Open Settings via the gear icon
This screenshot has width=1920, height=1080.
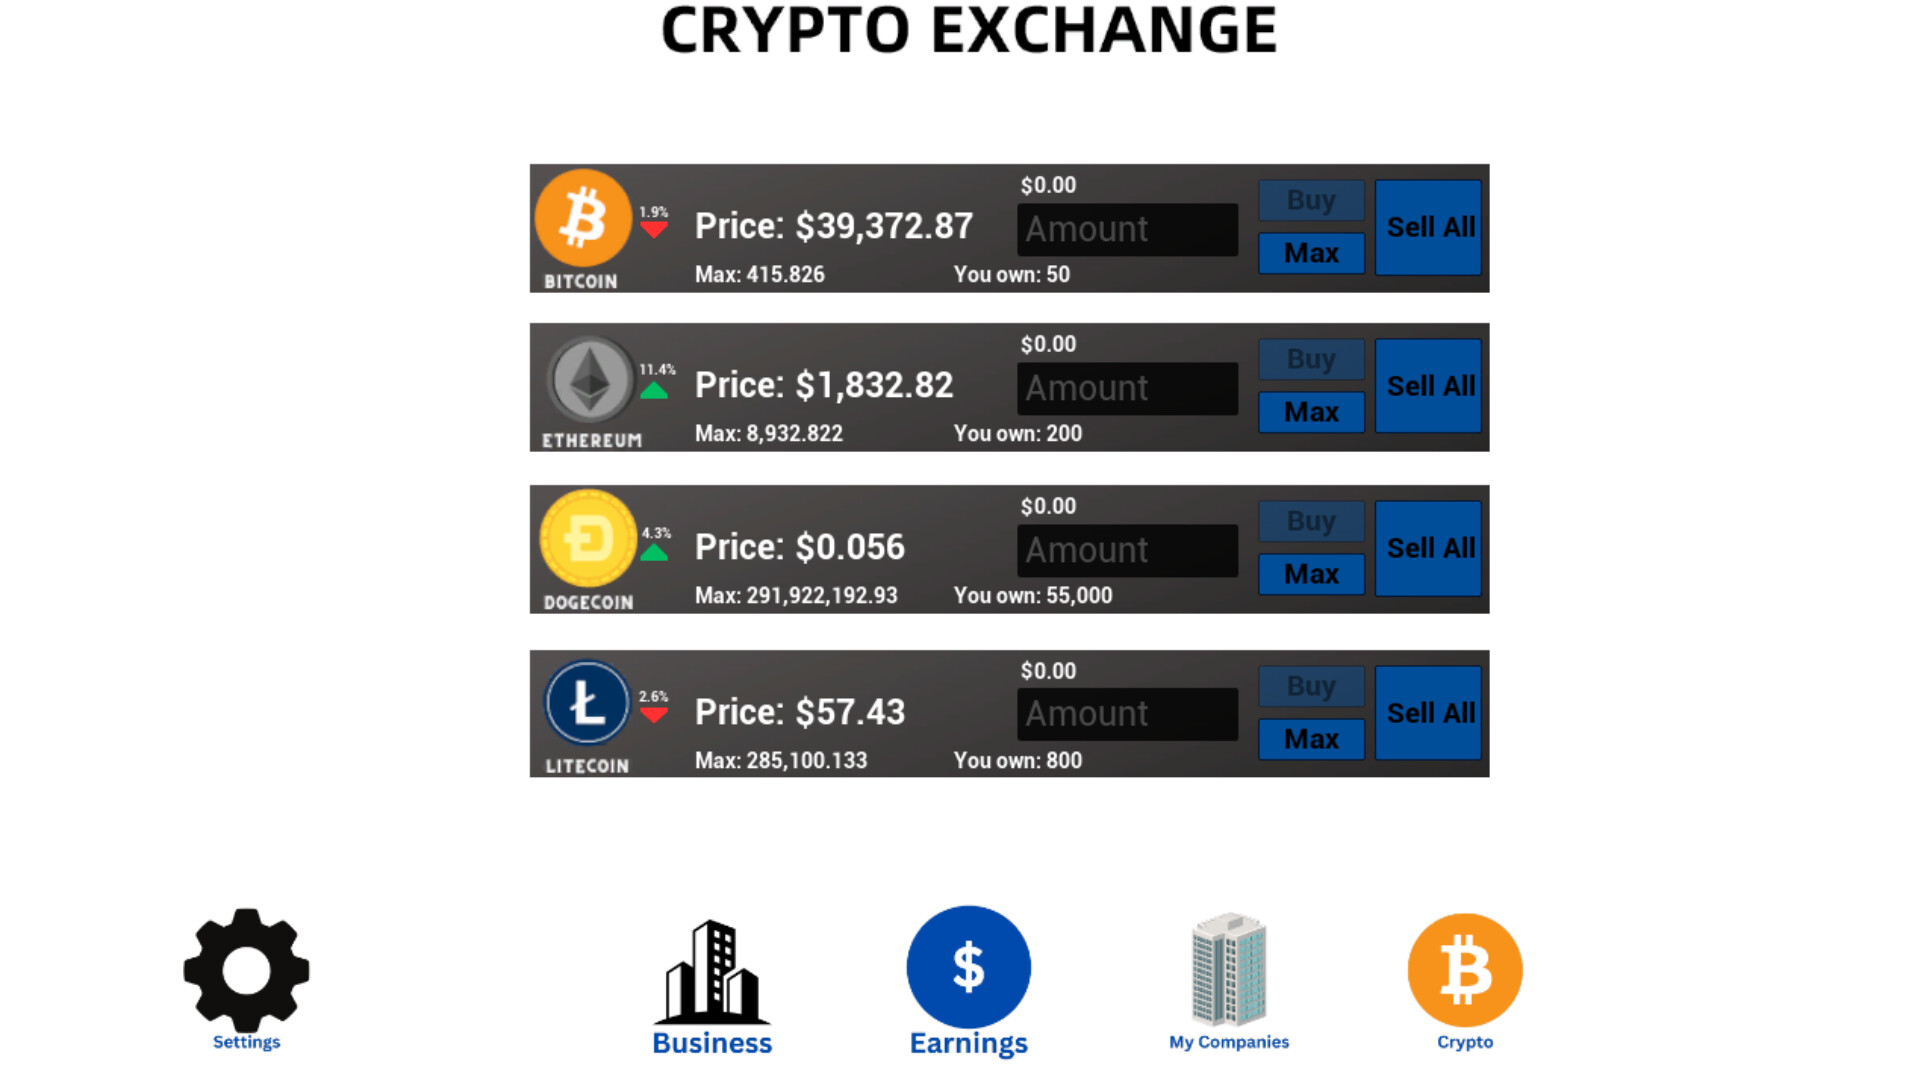[x=246, y=970]
